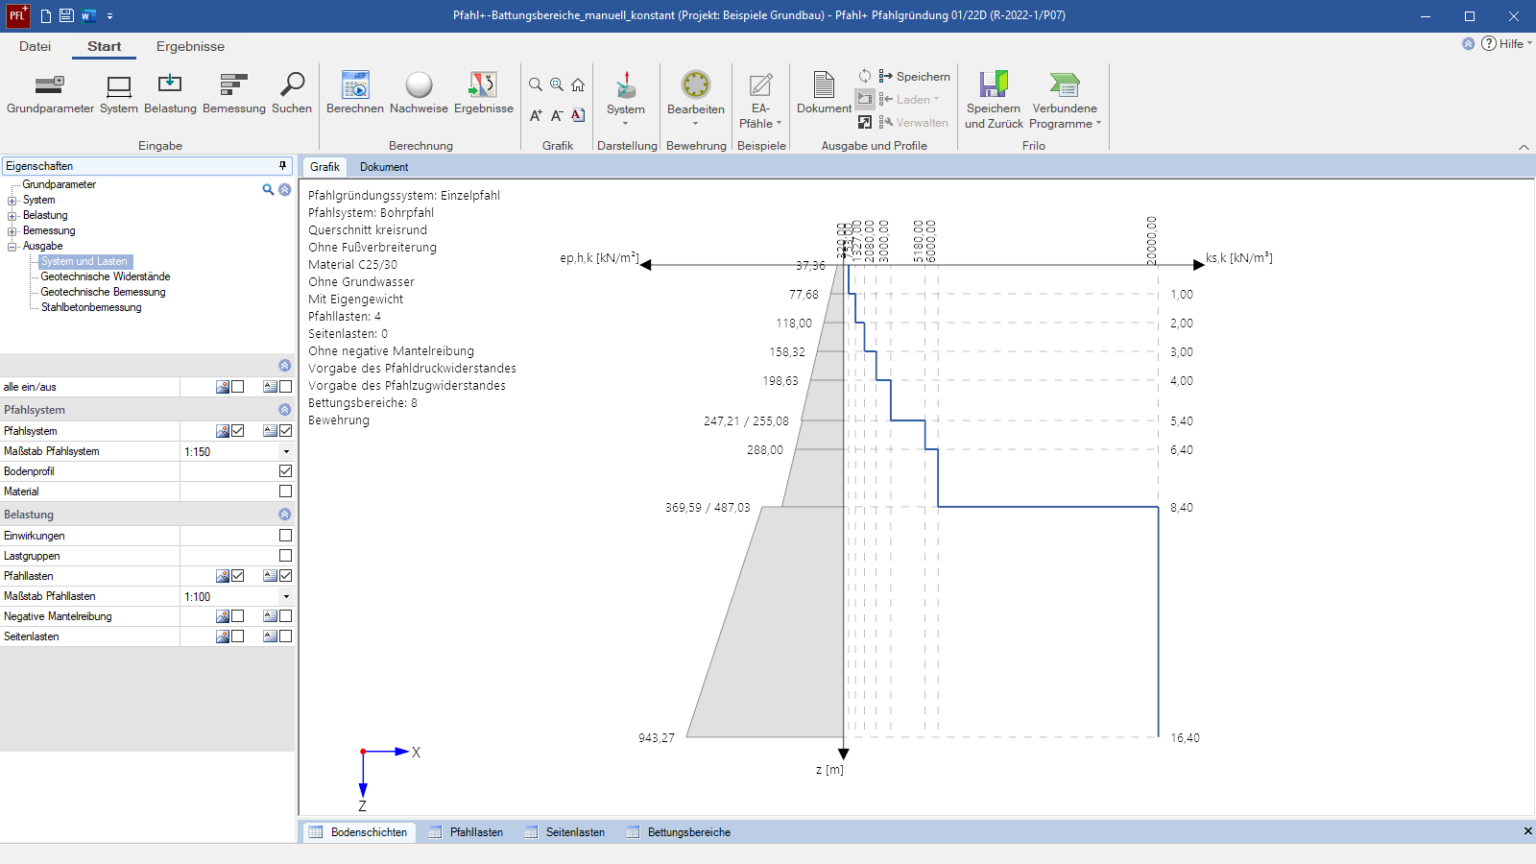Open the Maßstab Pfahllasten scale dropdown
Viewport: 1536px width, 864px height.
click(x=286, y=597)
